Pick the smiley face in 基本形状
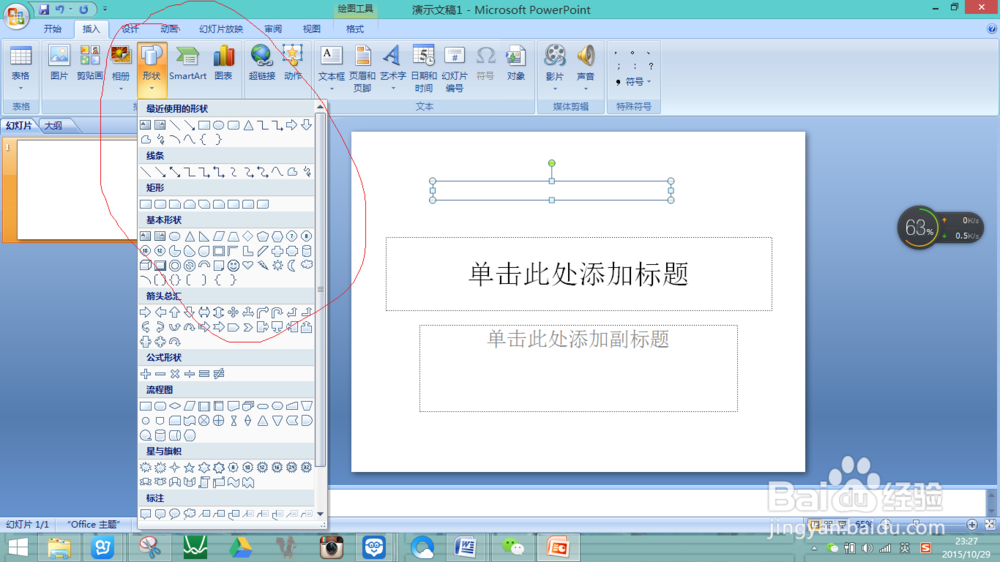Image resolution: width=1000 pixels, height=562 pixels. tap(233, 265)
